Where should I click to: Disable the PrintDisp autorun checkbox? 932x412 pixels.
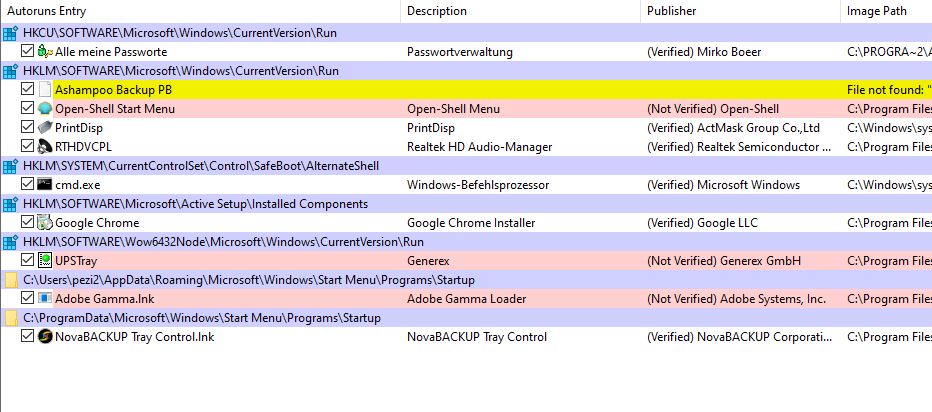point(27,127)
